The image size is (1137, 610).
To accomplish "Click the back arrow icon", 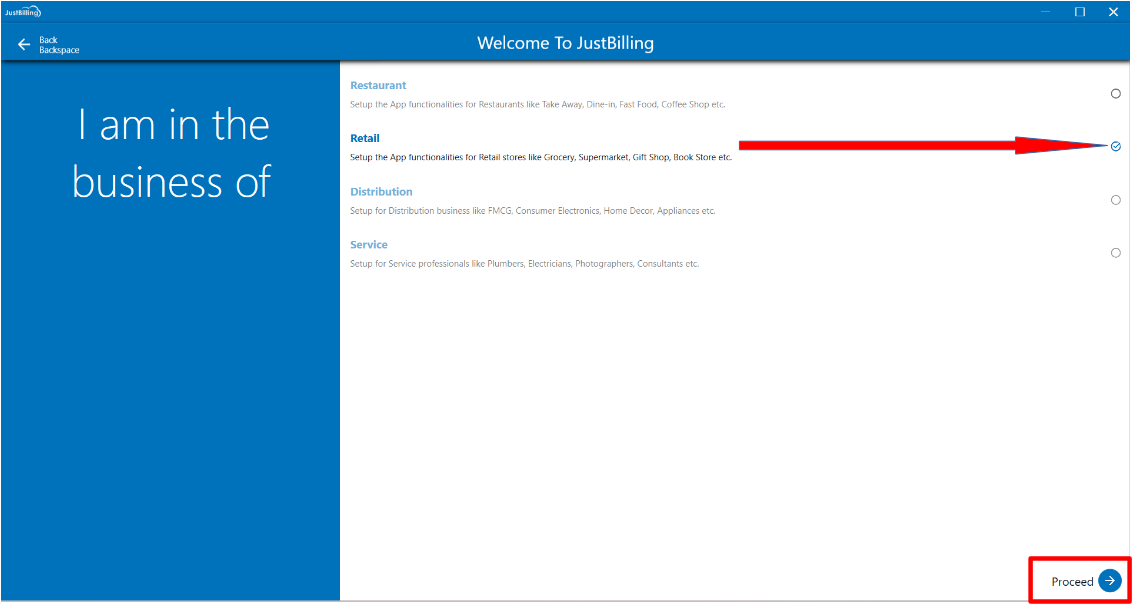I will point(24,45).
